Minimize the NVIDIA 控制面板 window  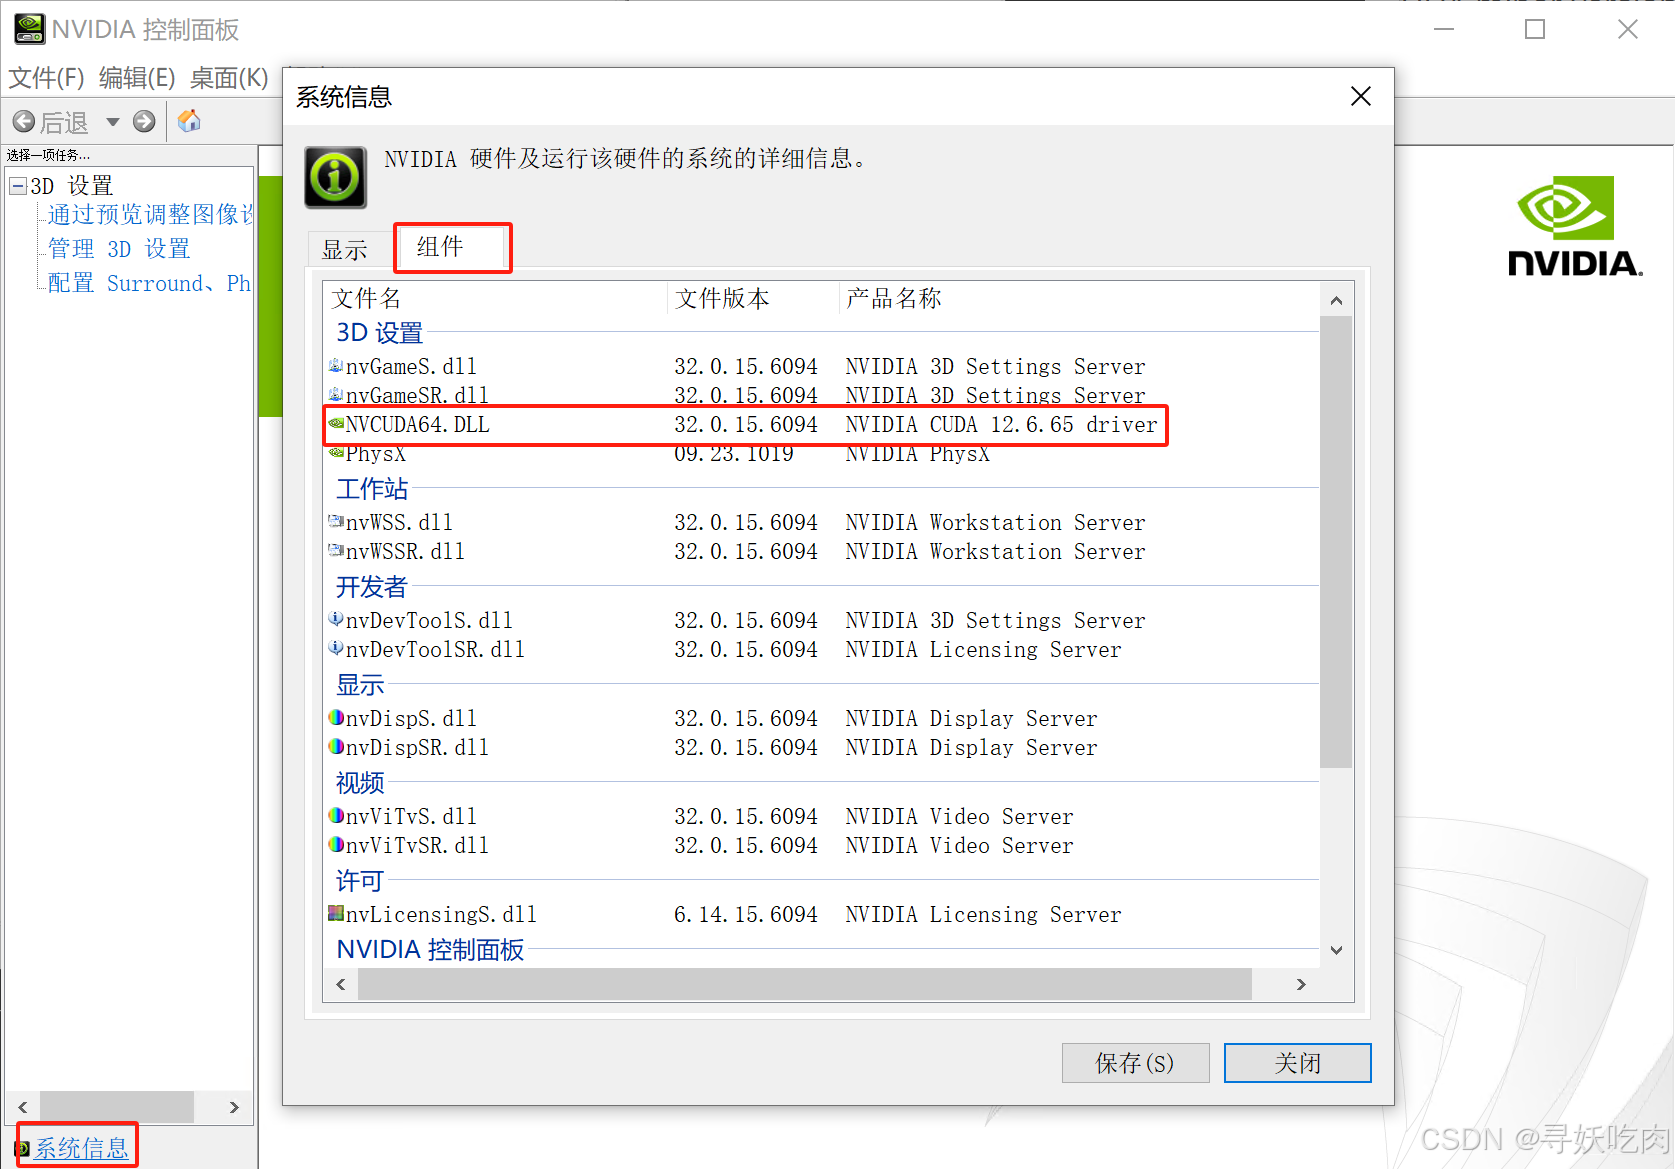[x=1444, y=29]
